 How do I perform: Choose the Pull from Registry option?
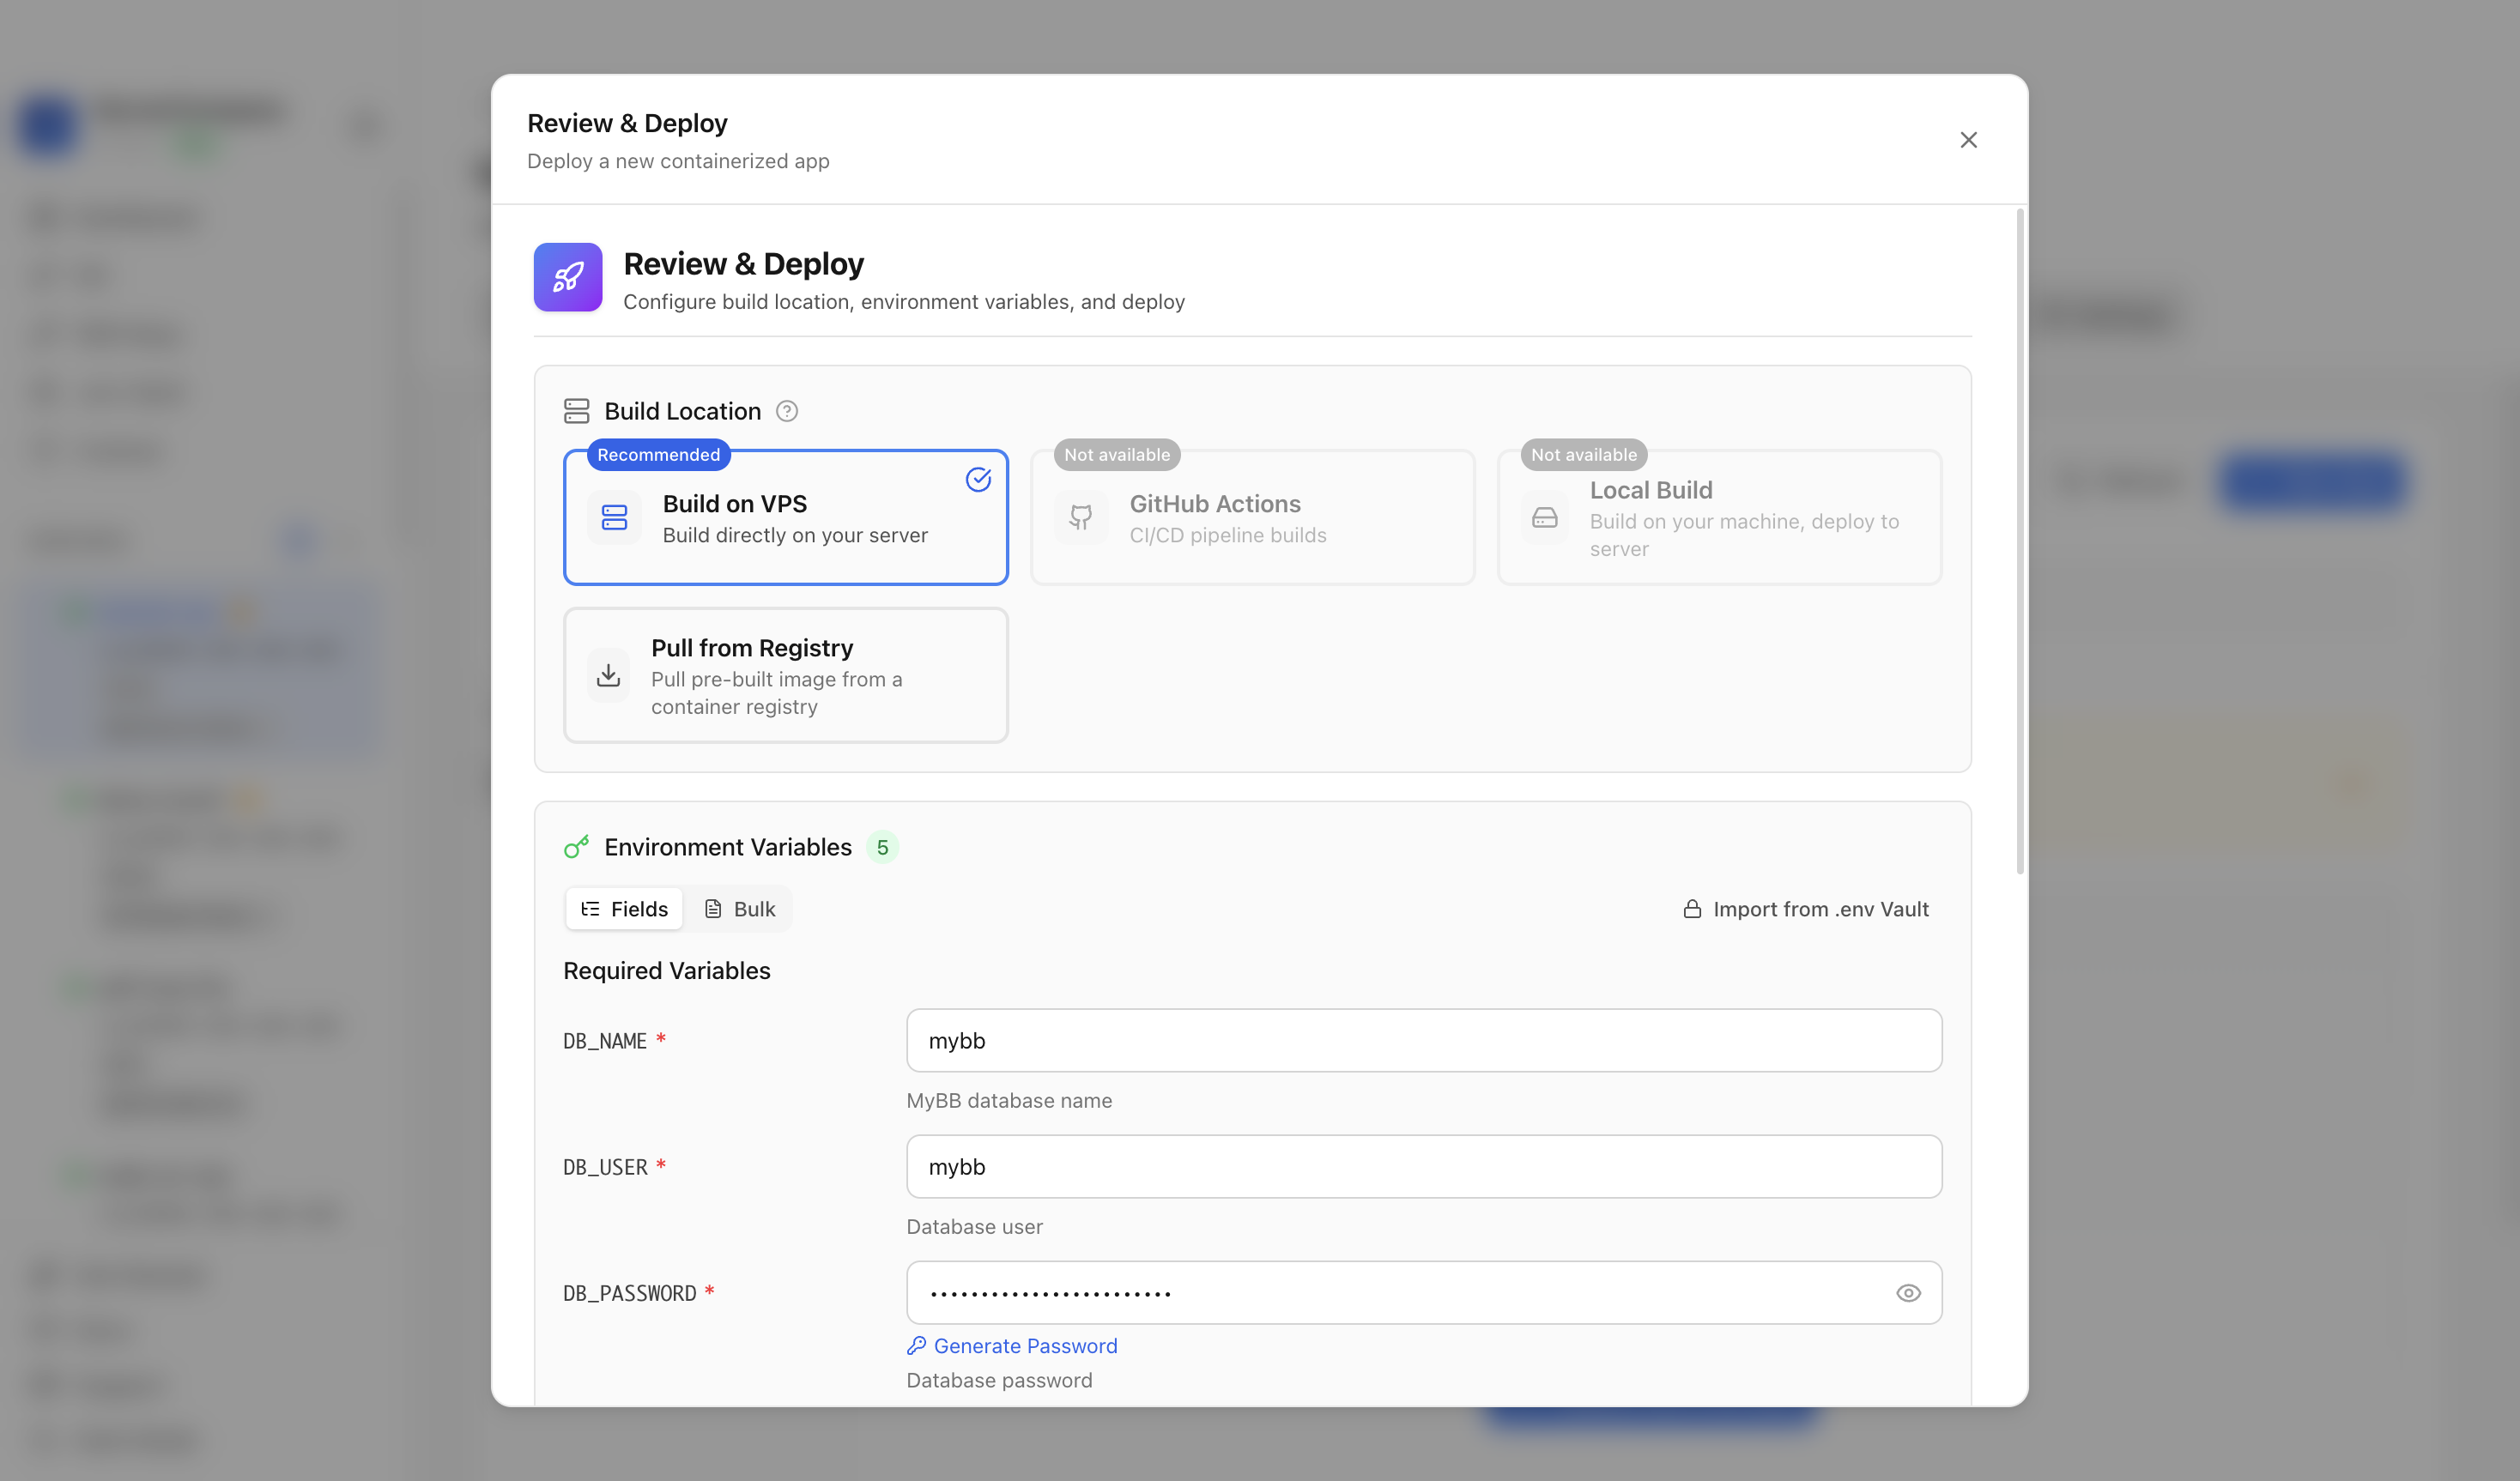click(x=786, y=675)
